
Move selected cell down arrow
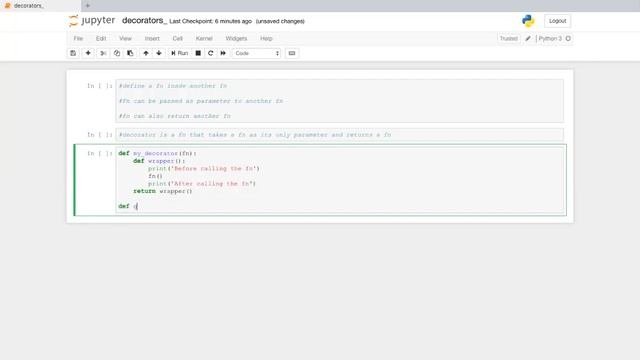pos(159,53)
